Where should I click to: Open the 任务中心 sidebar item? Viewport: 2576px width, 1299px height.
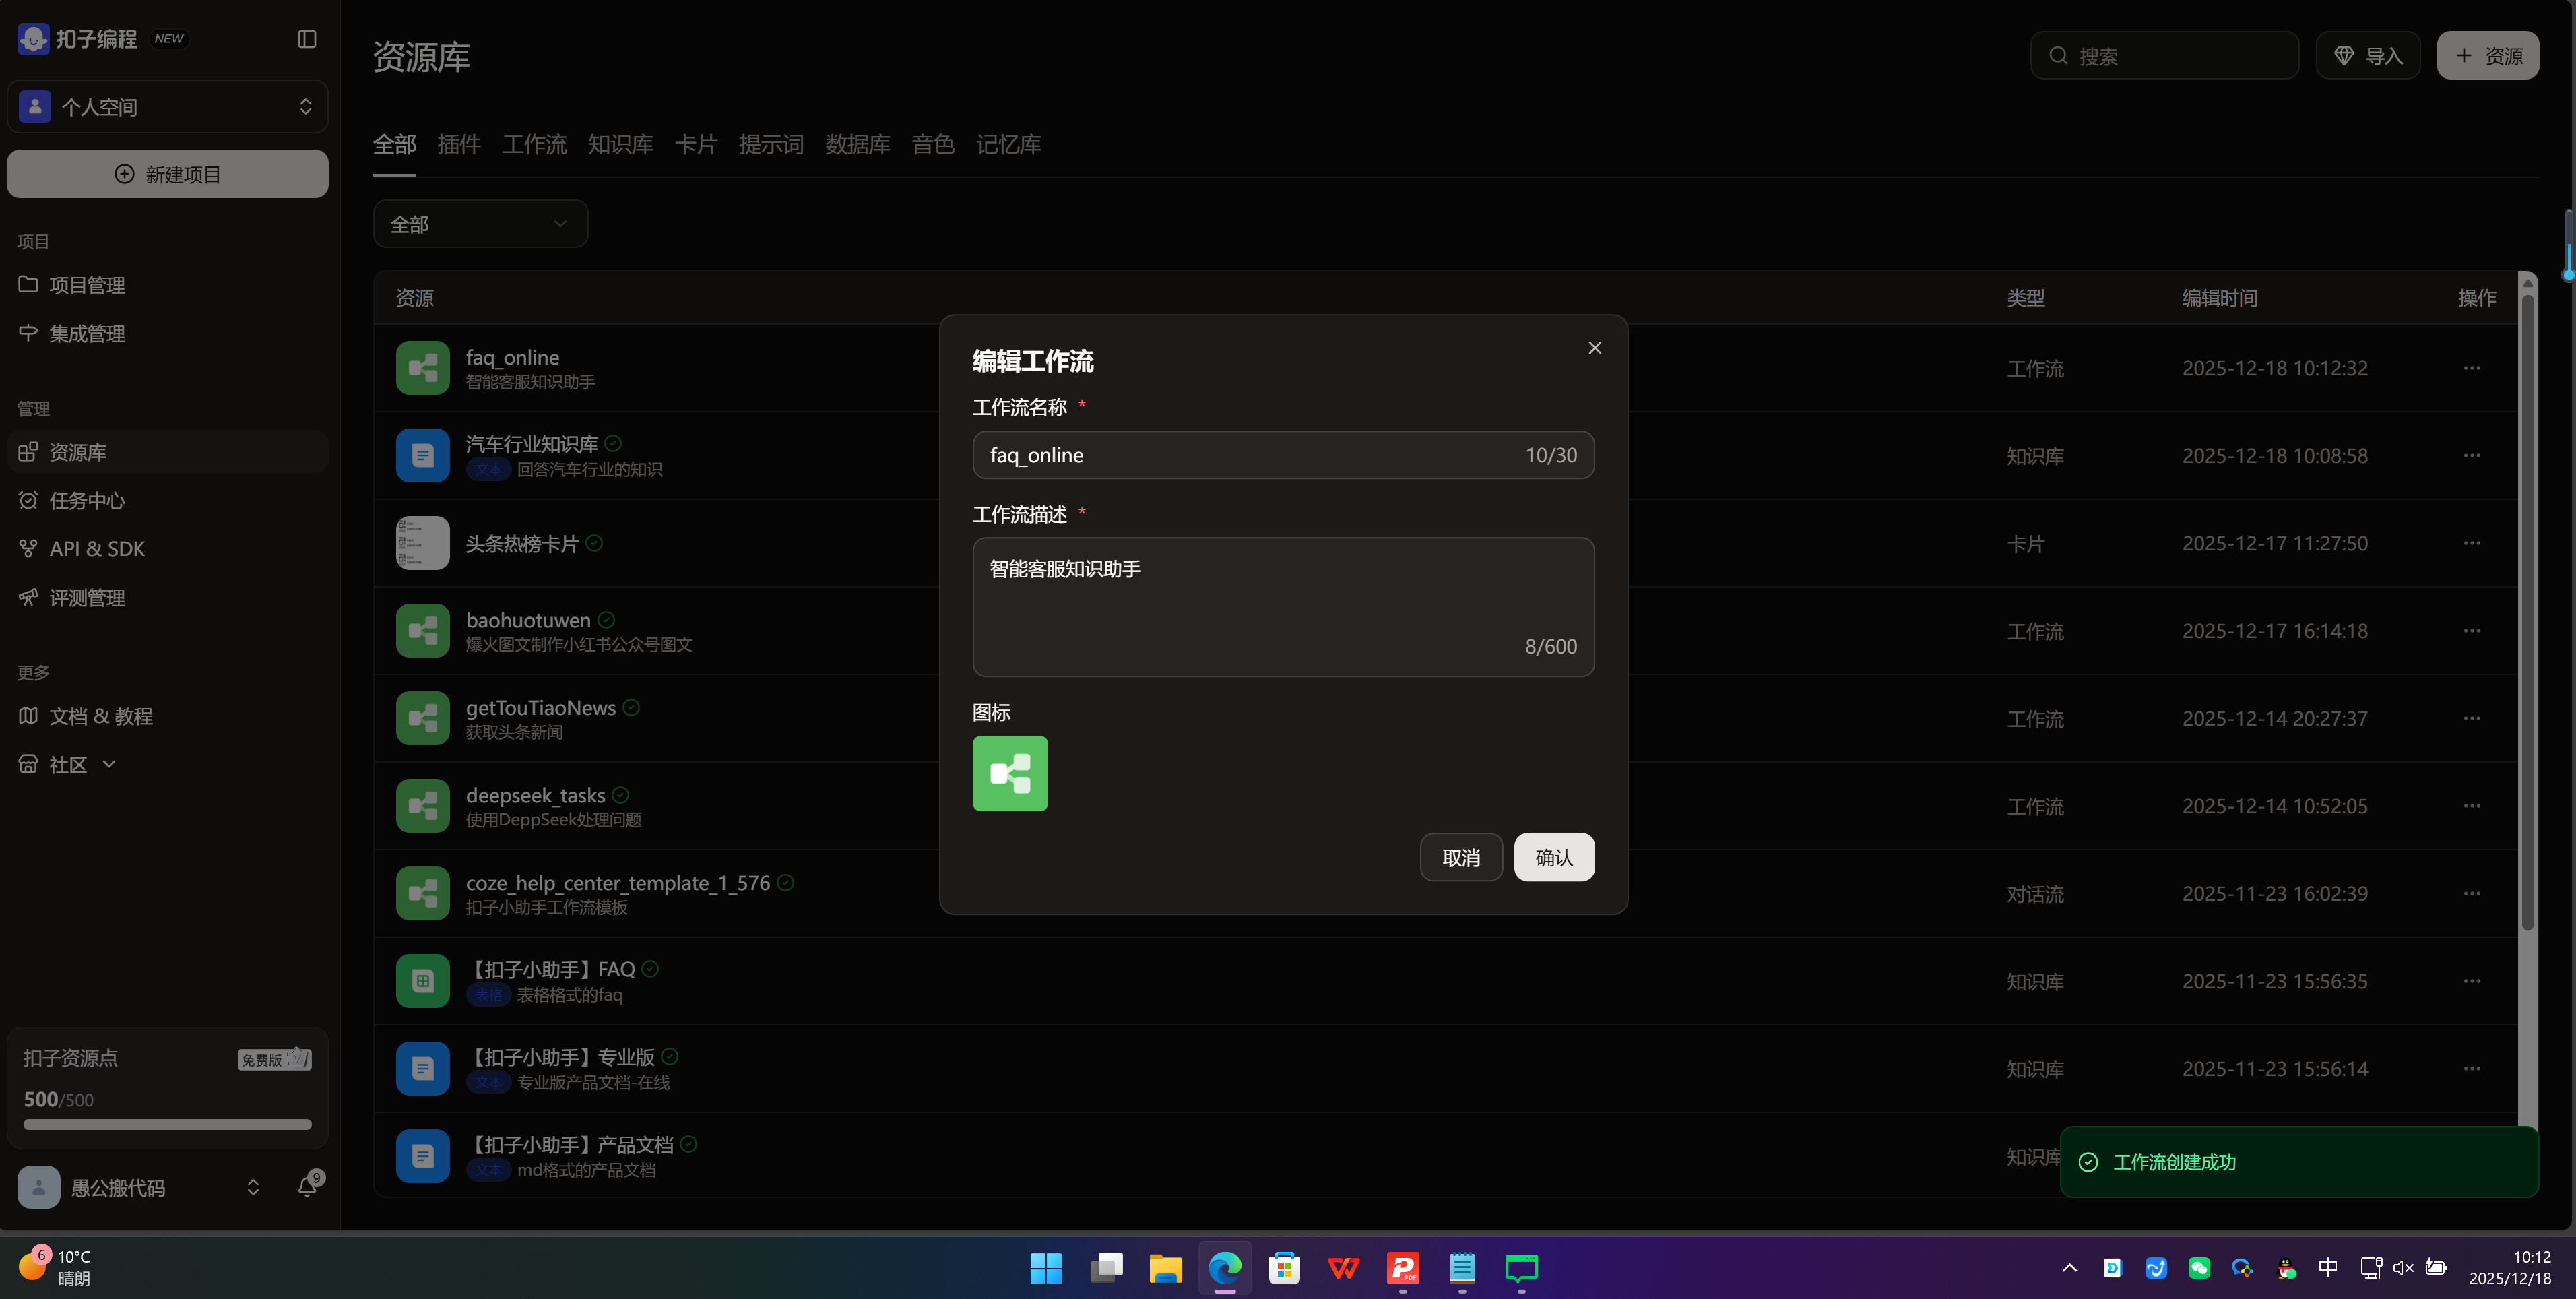pyautogui.click(x=87, y=501)
